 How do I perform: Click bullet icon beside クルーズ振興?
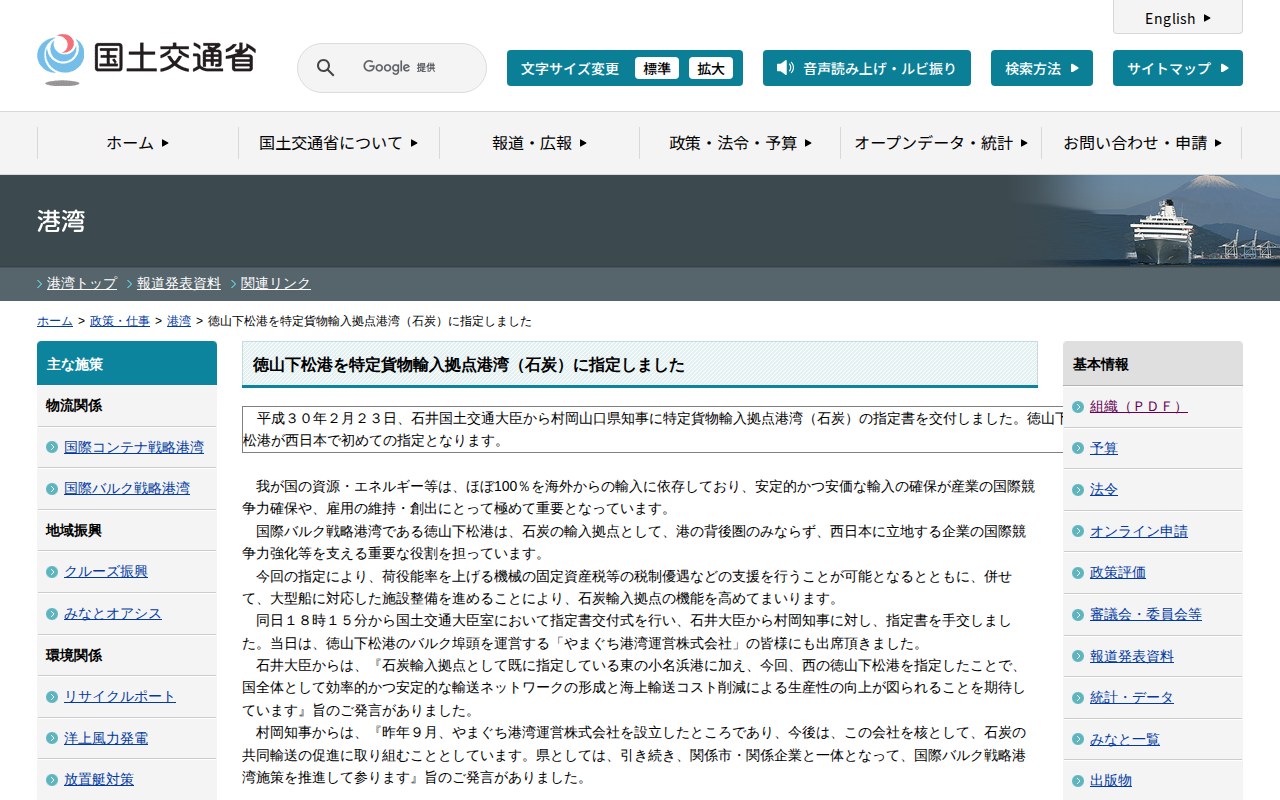click(x=52, y=572)
